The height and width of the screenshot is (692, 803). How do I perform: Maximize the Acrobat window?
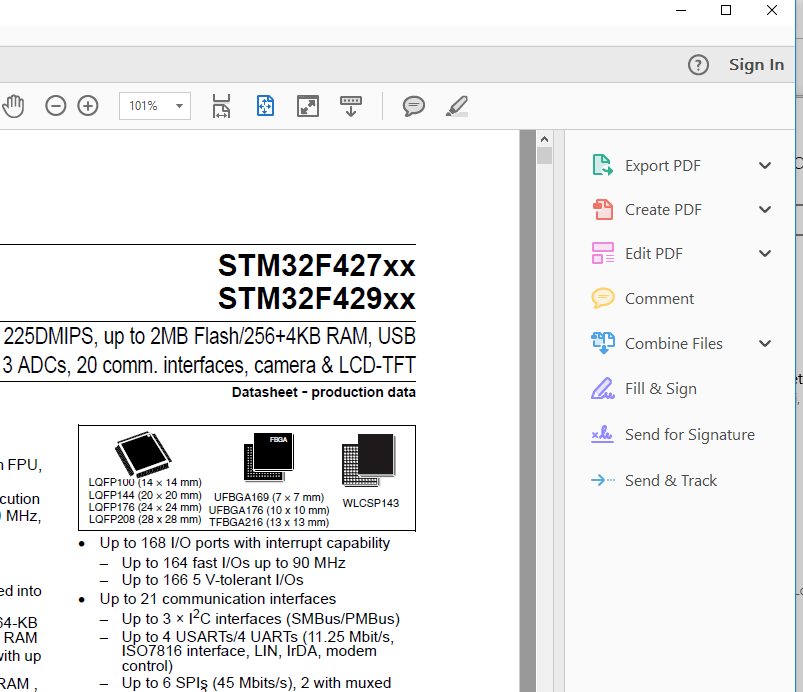coord(726,10)
